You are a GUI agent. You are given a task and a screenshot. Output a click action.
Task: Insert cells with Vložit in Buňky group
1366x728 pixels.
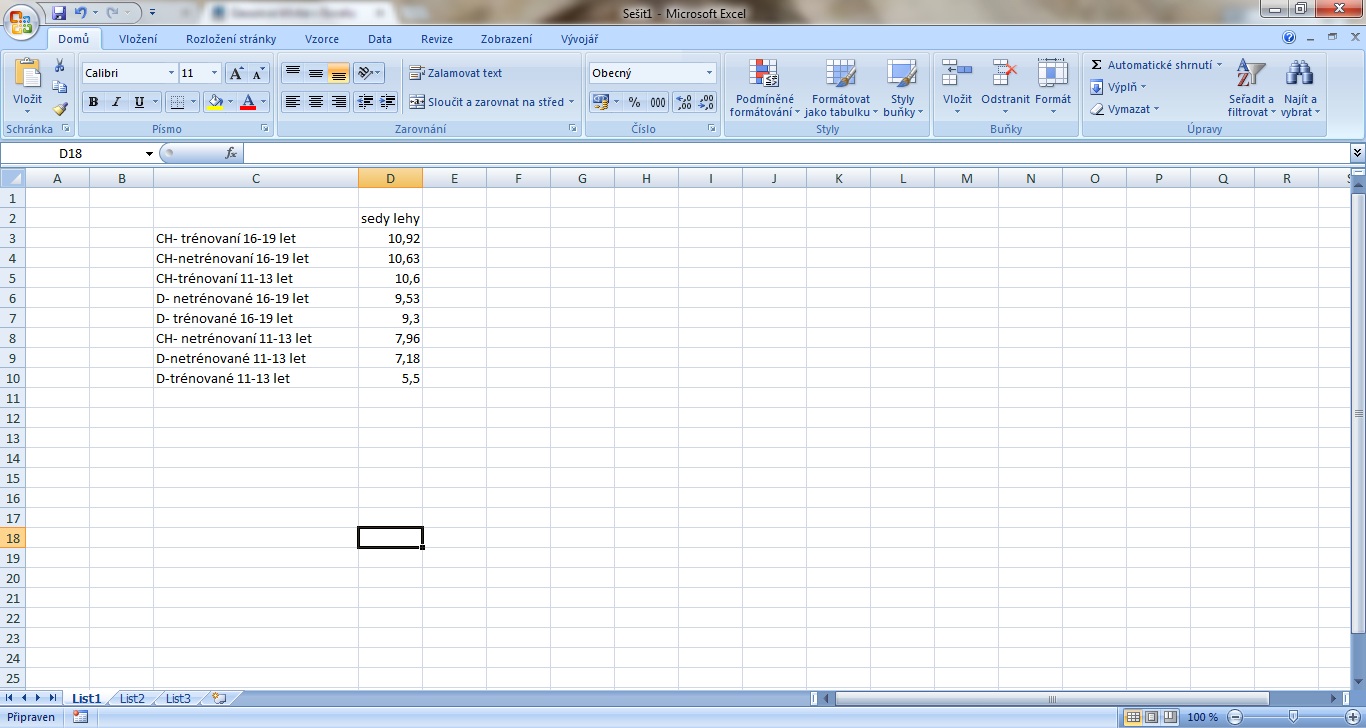(957, 88)
